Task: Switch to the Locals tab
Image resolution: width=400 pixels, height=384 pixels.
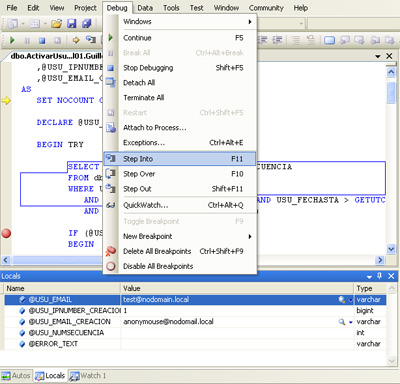Action: (50, 376)
